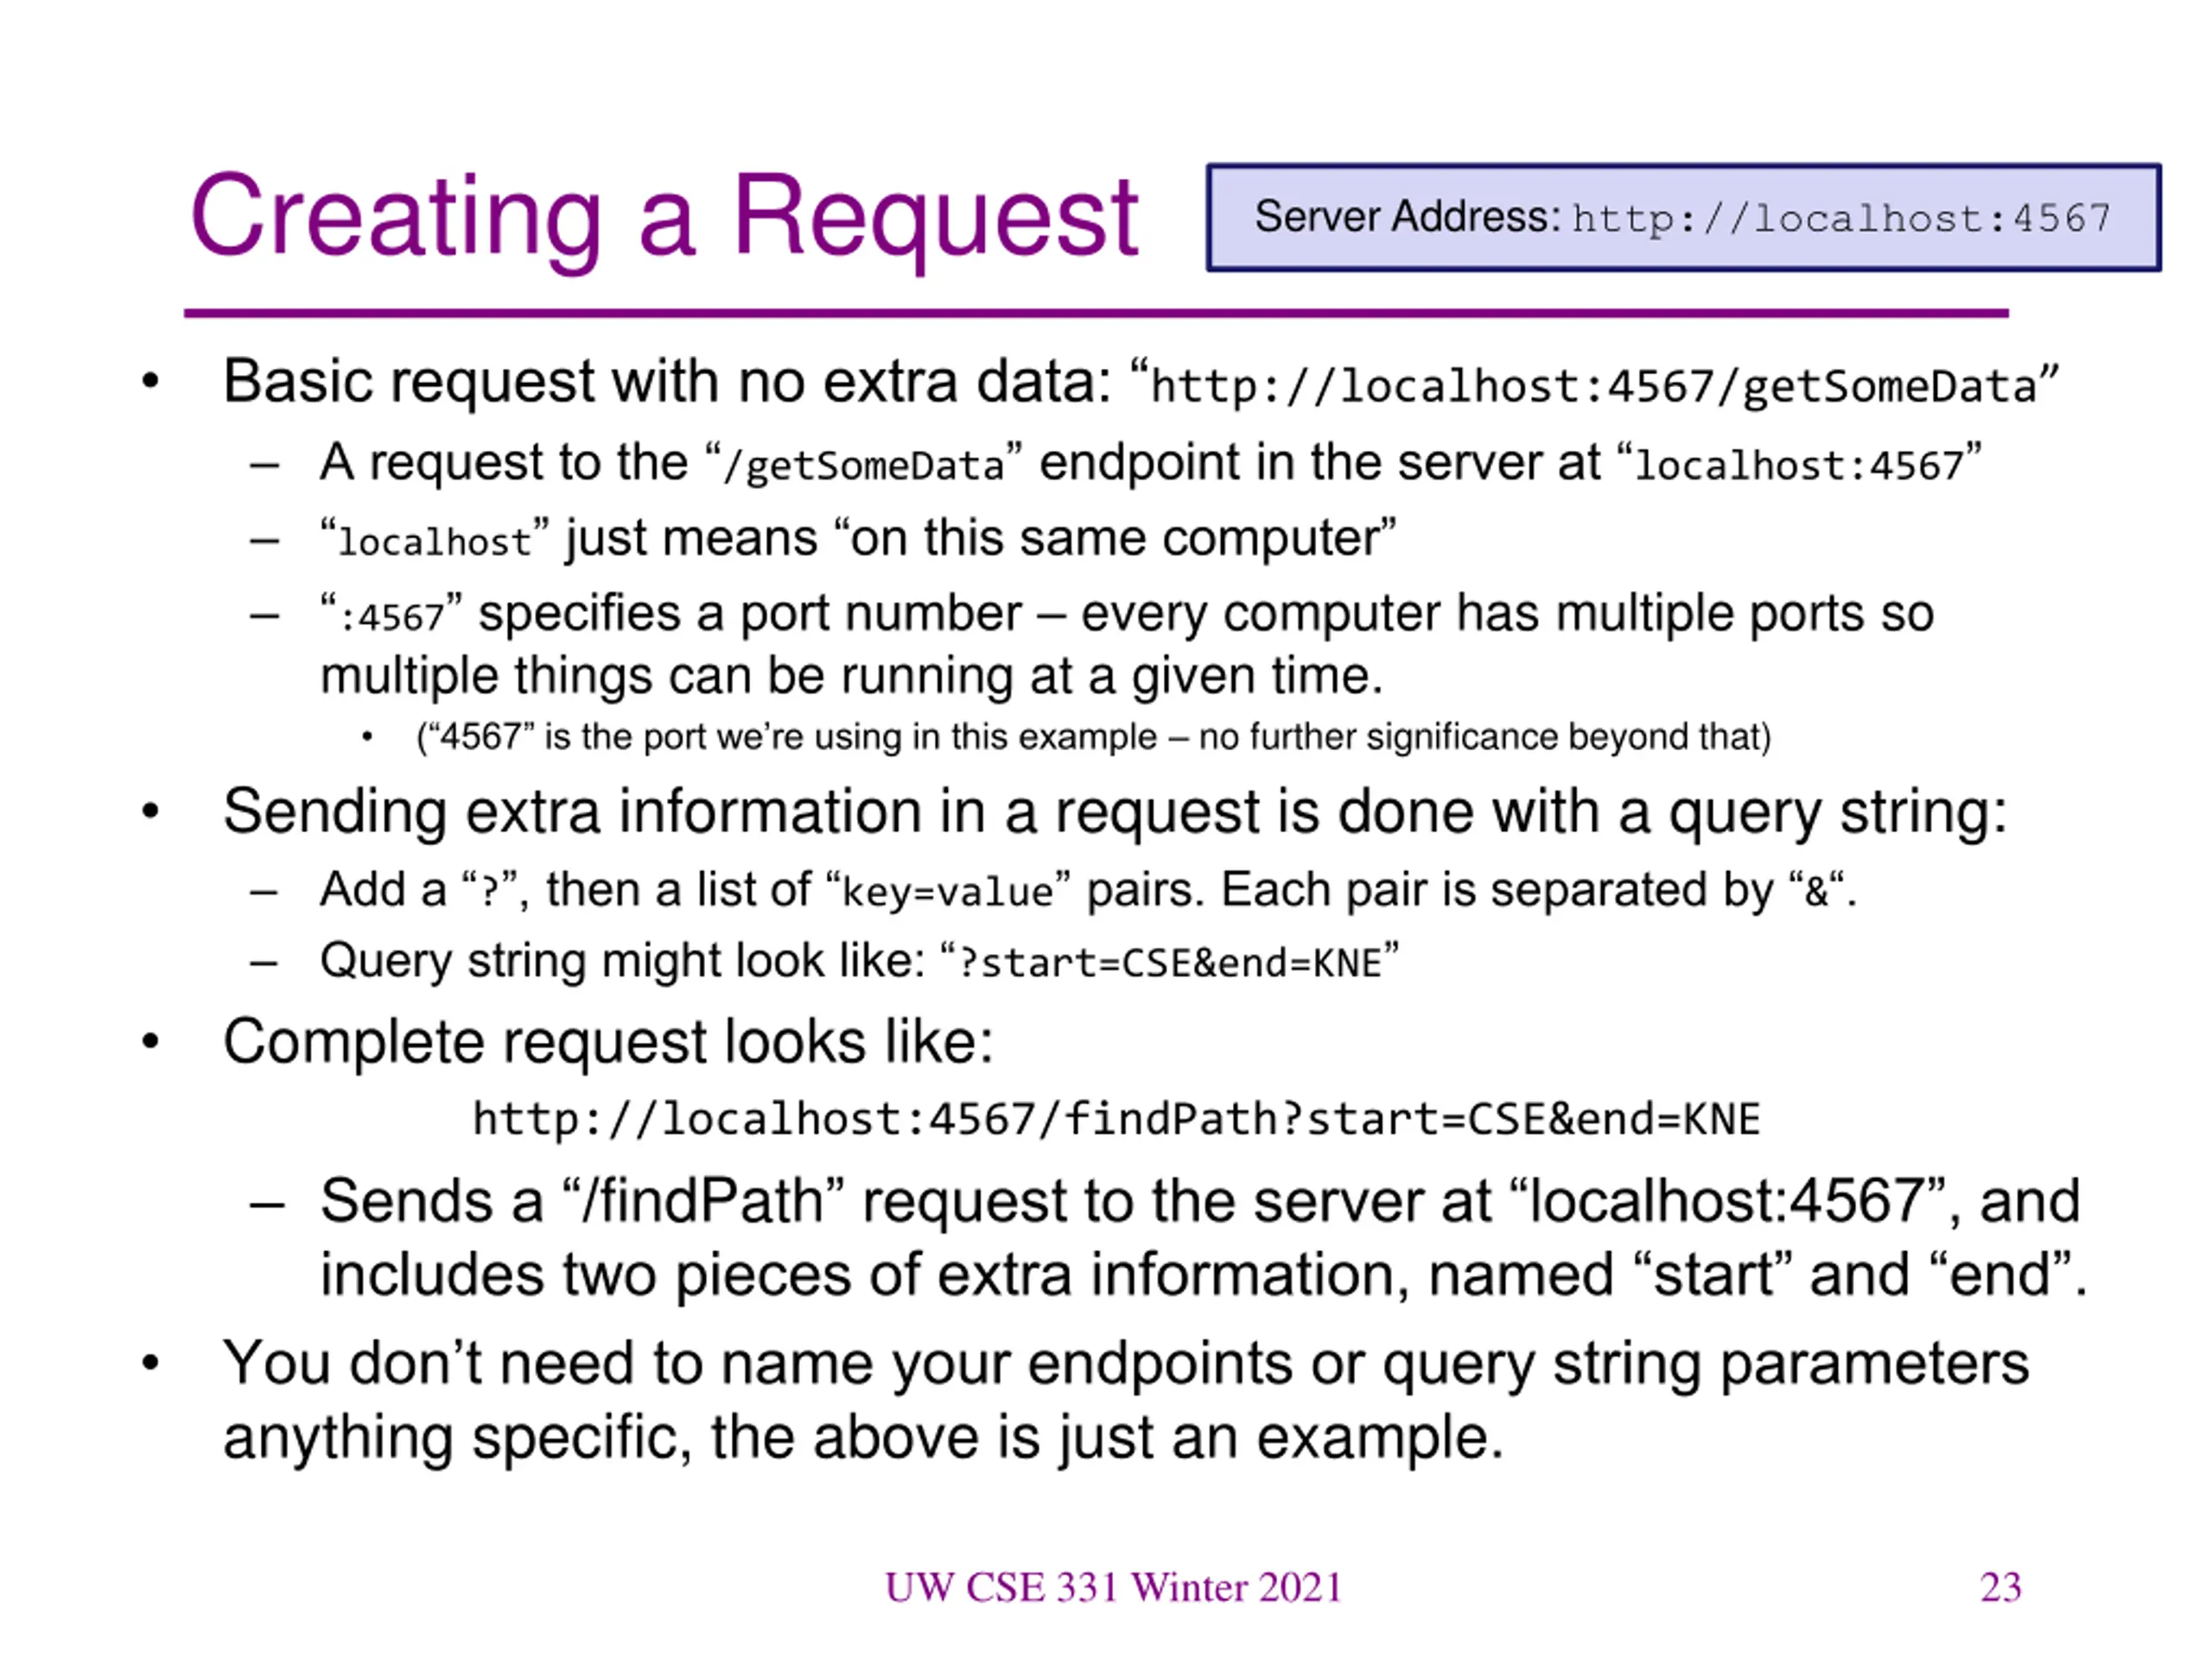Click the full findPath request URL
The width and height of the screenshot is (2212, 1659).
click(x=1116, y=1119)
